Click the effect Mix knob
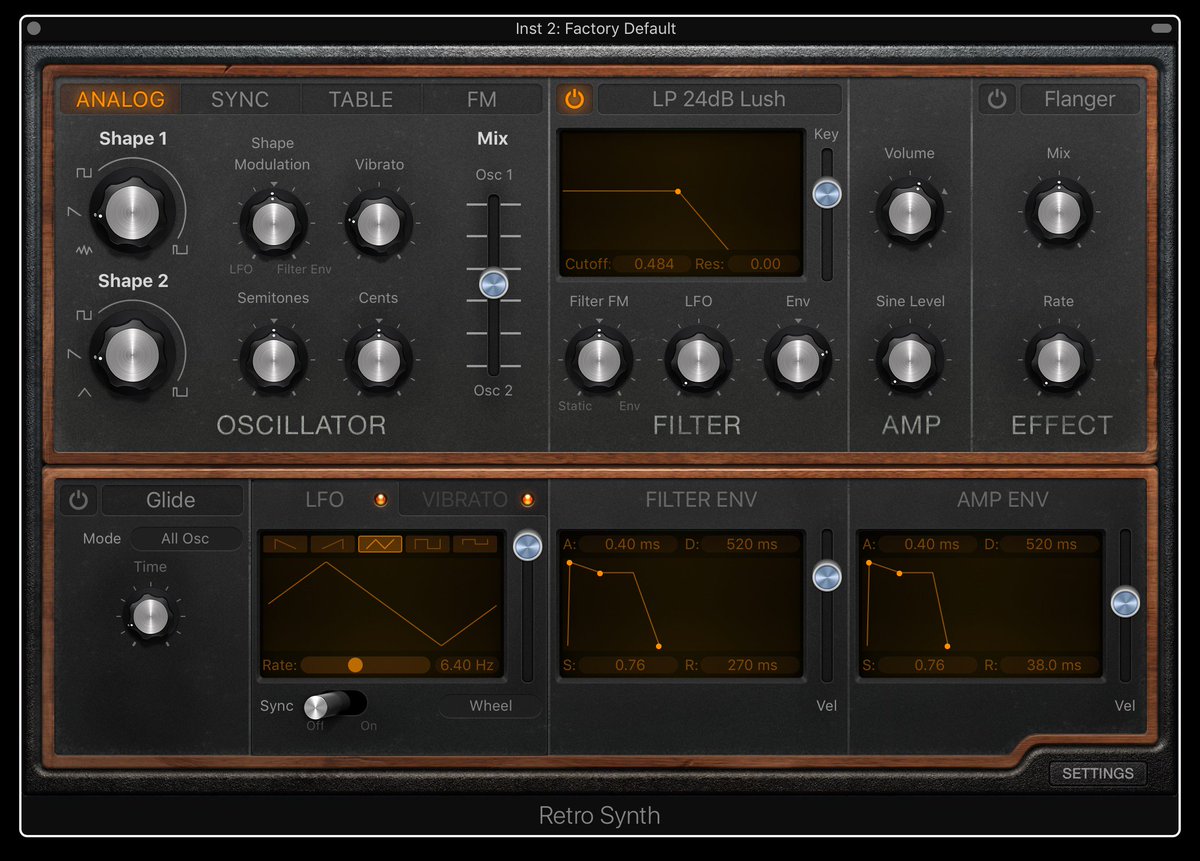The image size is (1200, 861). click(x=1058, y=212)
